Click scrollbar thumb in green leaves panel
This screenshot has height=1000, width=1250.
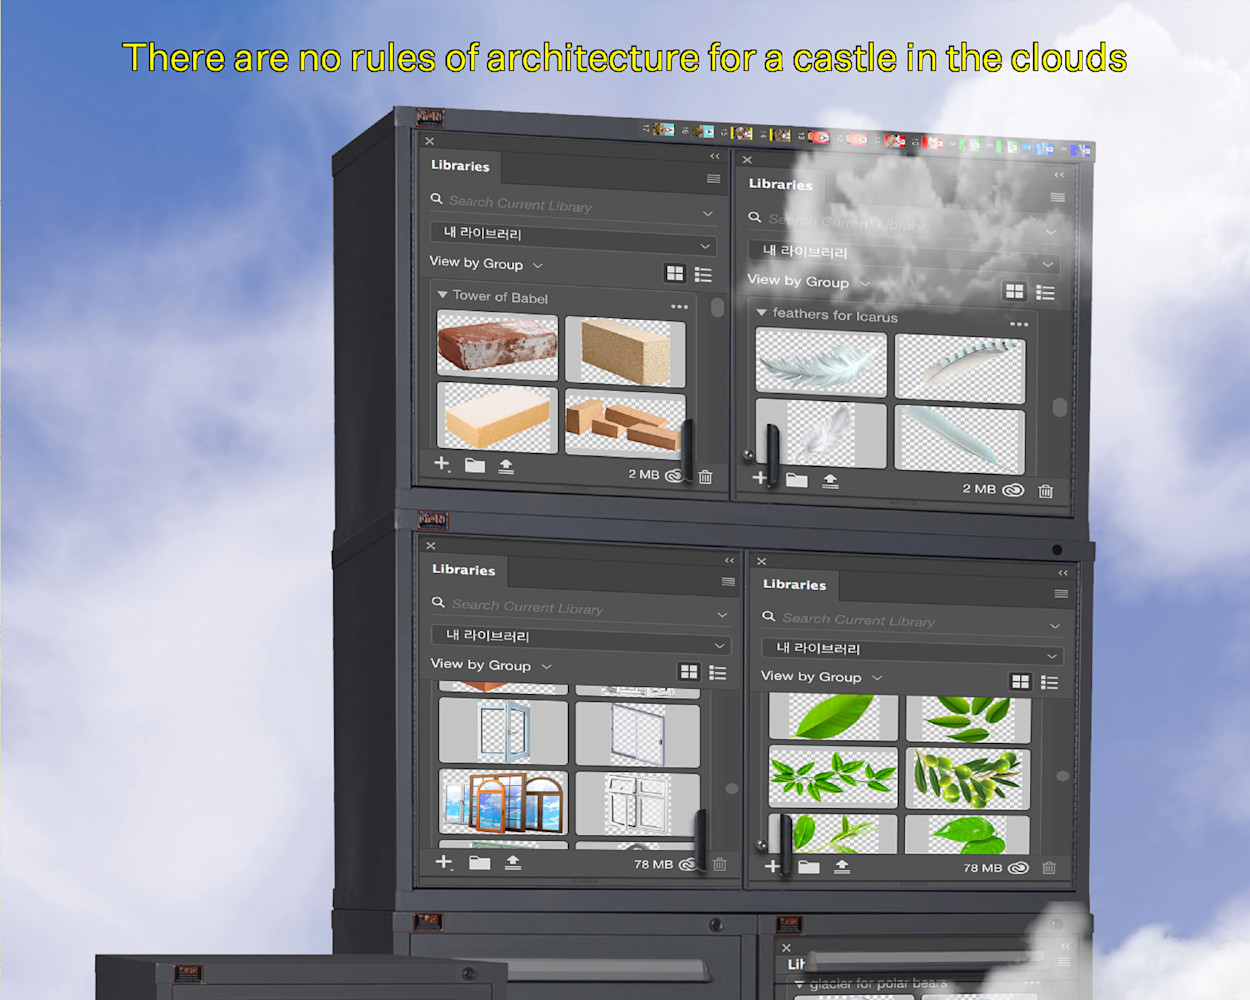coord(1062,776)
